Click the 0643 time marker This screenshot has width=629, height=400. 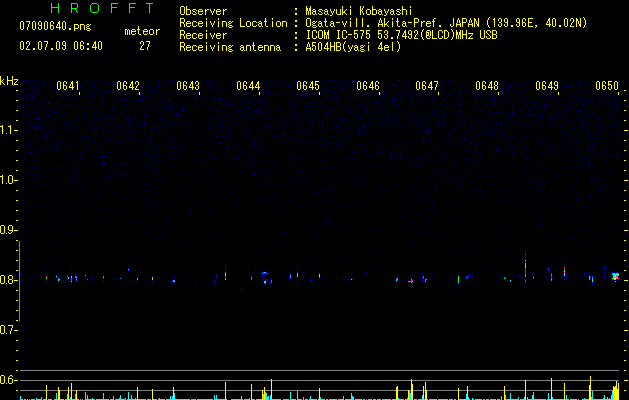coord(188,86)
